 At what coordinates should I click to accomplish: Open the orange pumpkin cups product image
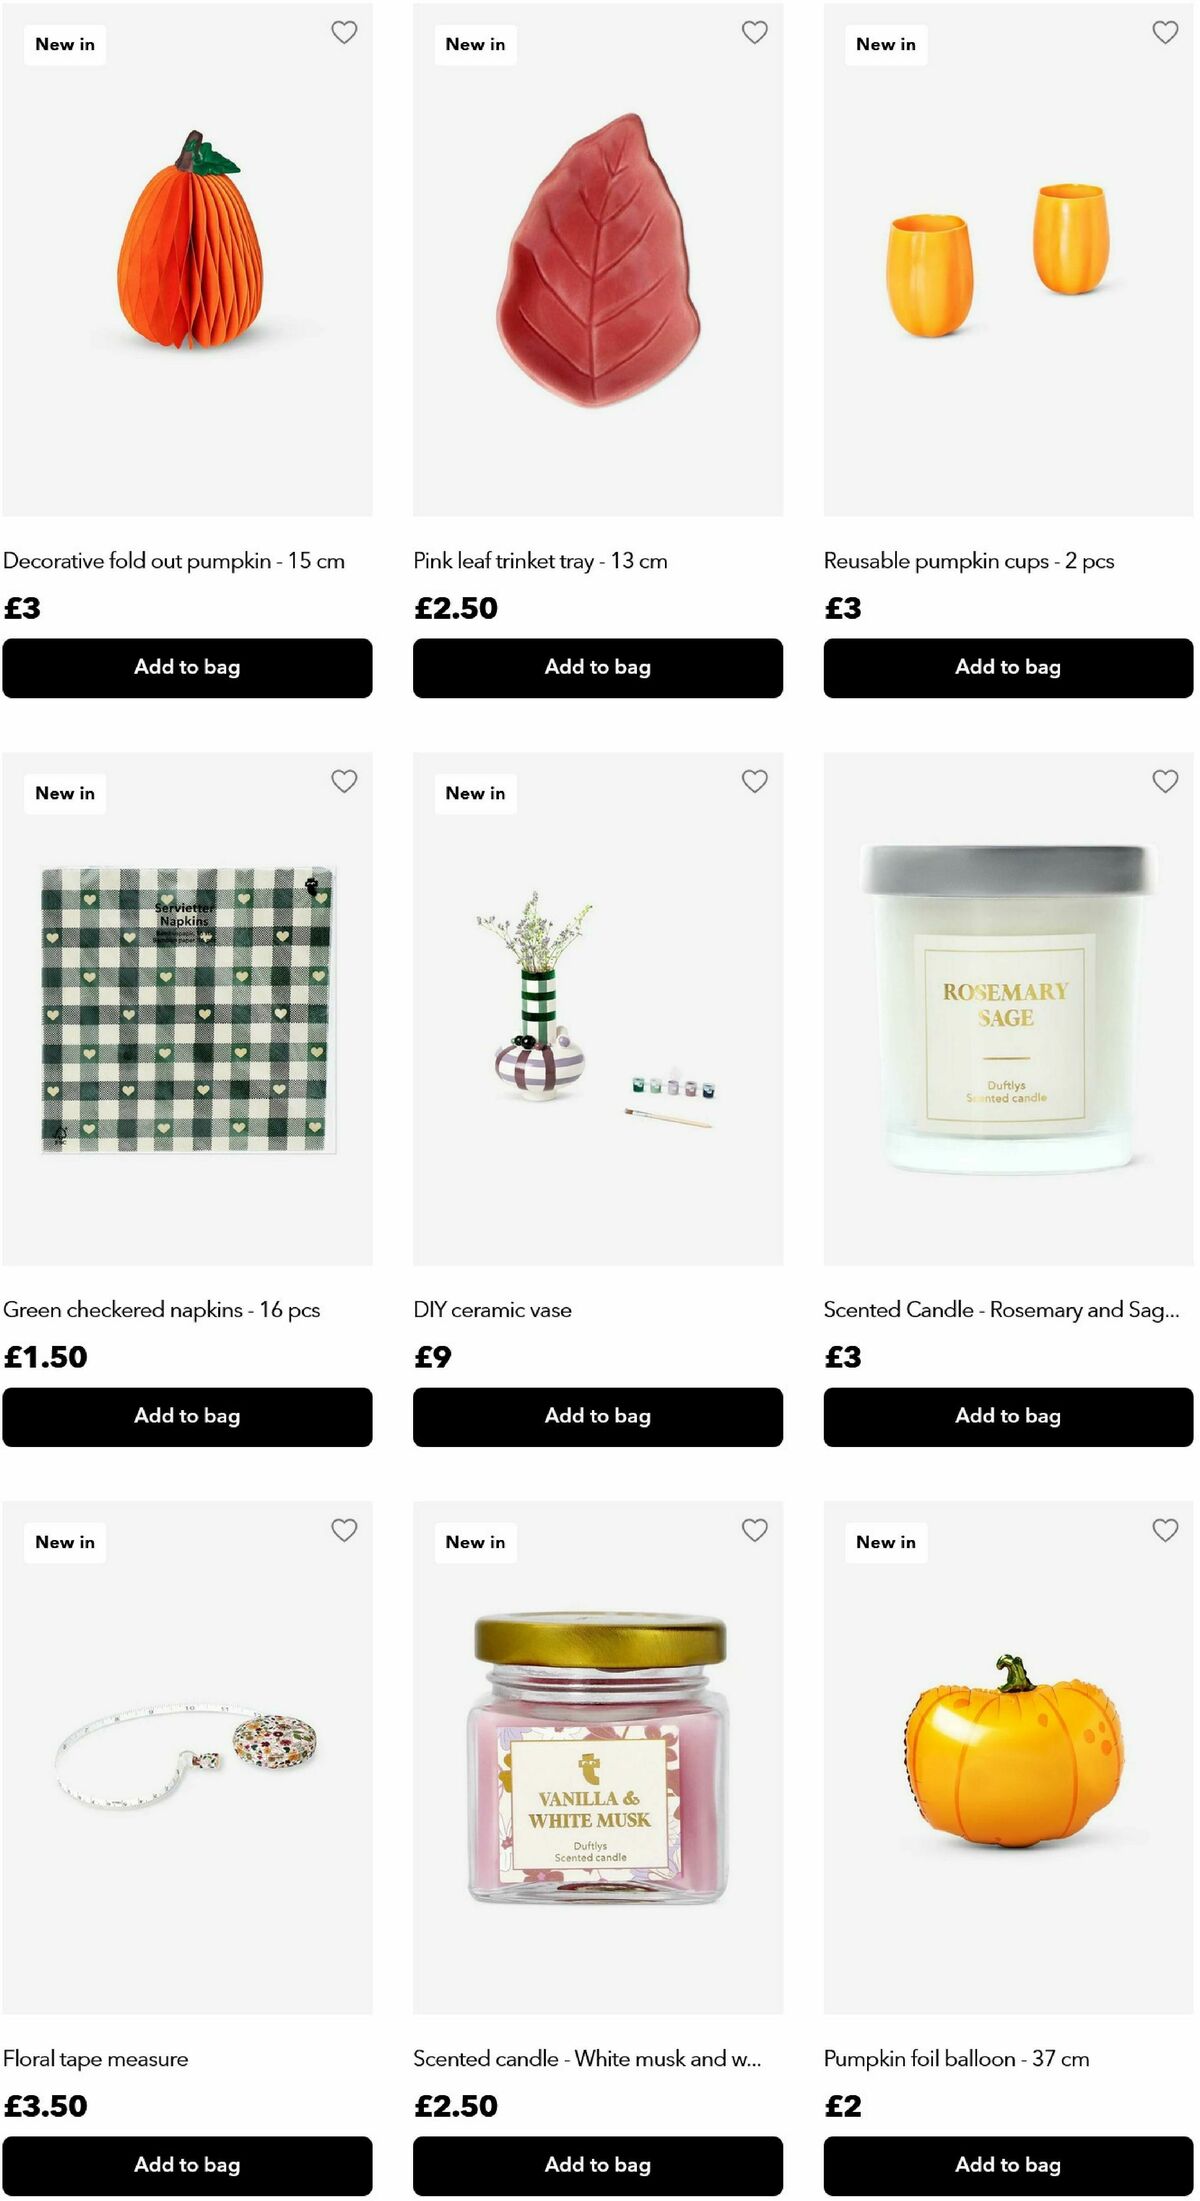tap(1008, 260)
